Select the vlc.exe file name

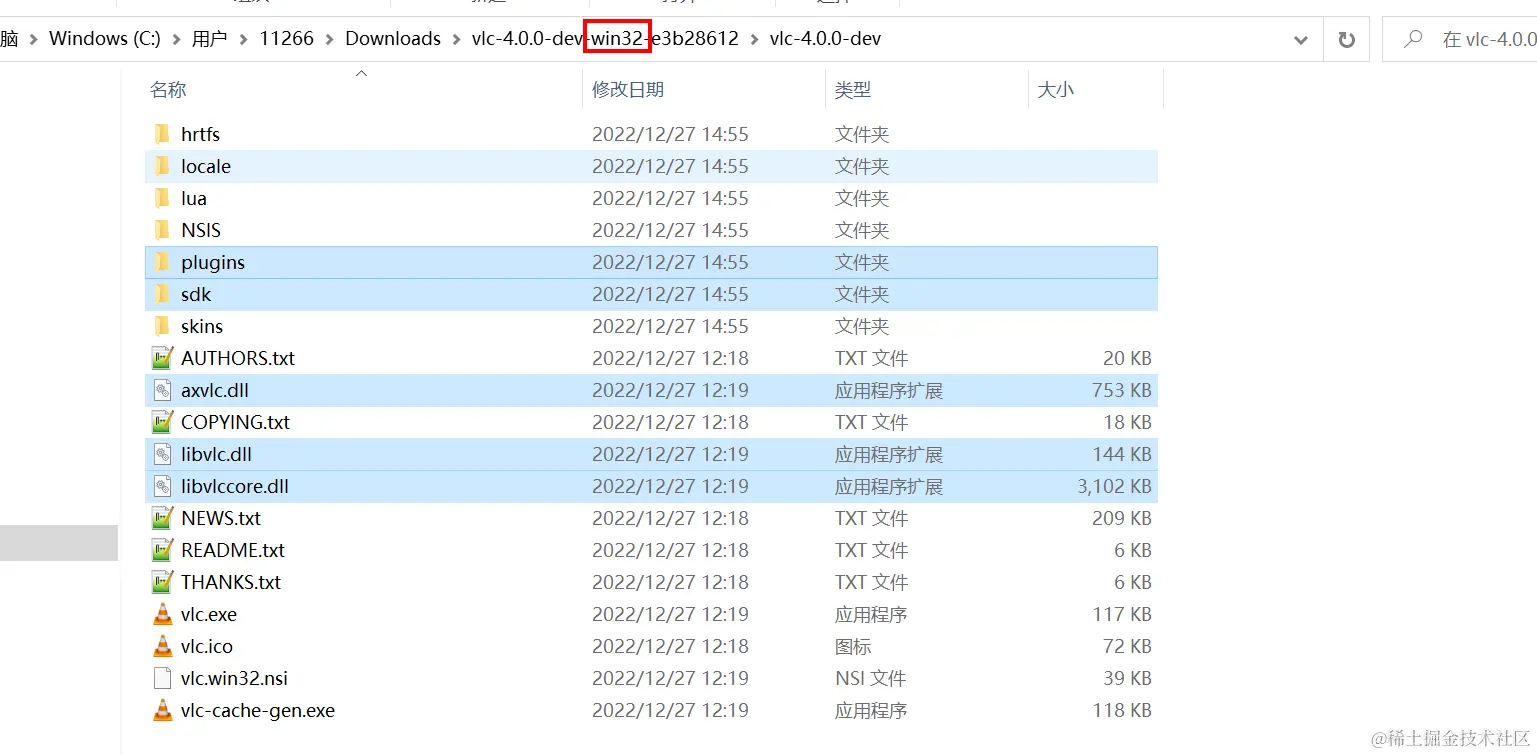point(209,614)
